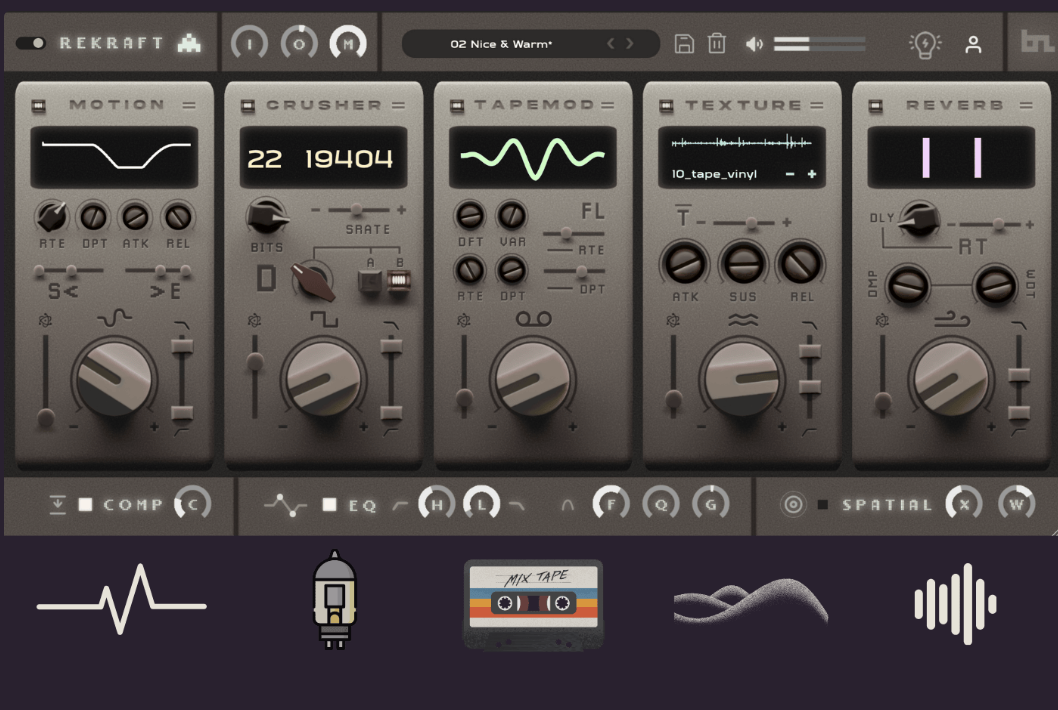Toggle the SPATIAL section checkbox

point(822,505)
